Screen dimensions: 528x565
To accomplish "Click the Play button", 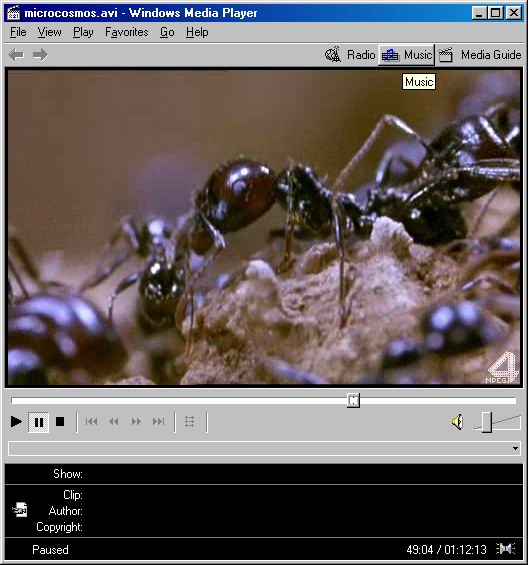I will pos(16,421).
